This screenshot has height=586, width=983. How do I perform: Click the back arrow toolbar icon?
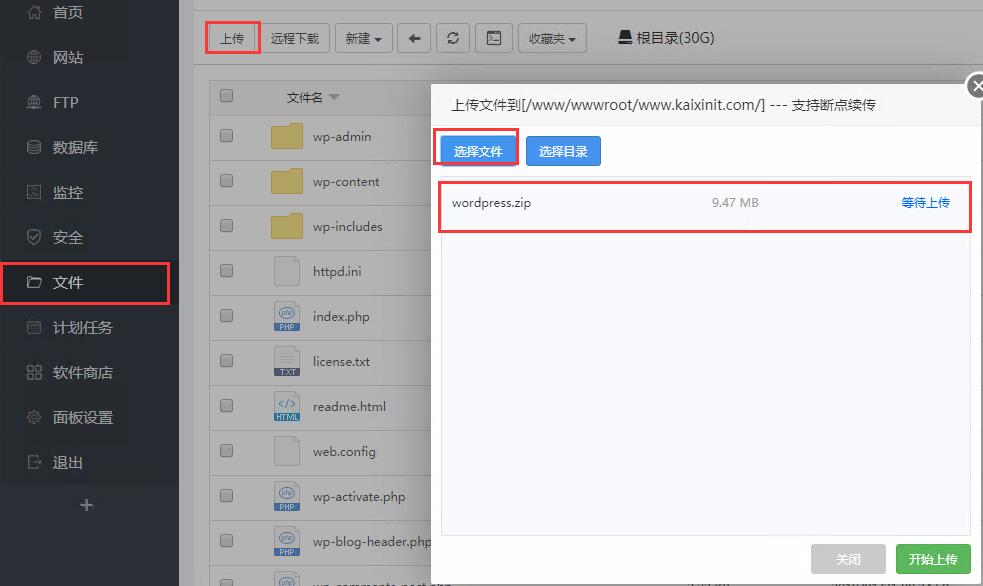click(414, 38)
